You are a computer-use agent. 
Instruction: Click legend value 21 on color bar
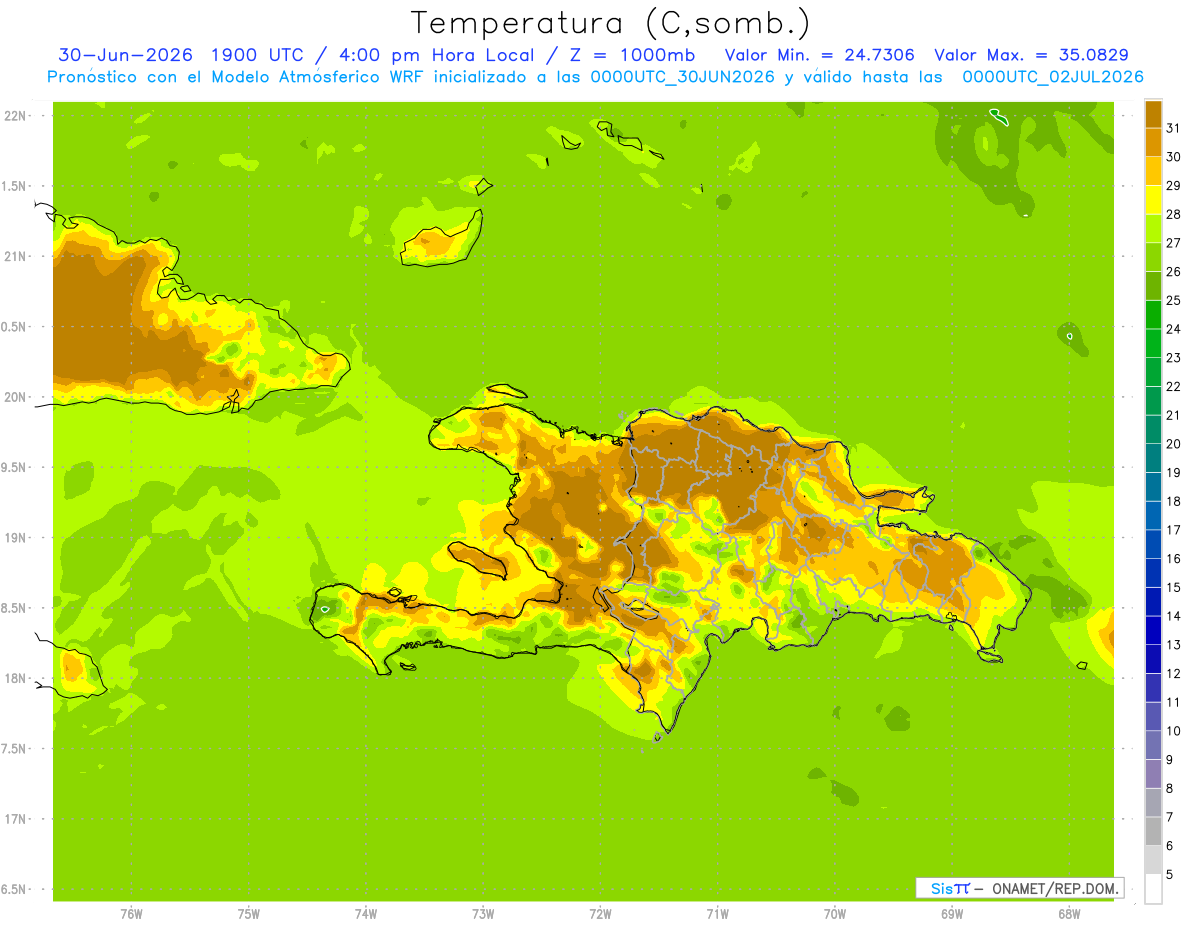tap(1173, 415)
